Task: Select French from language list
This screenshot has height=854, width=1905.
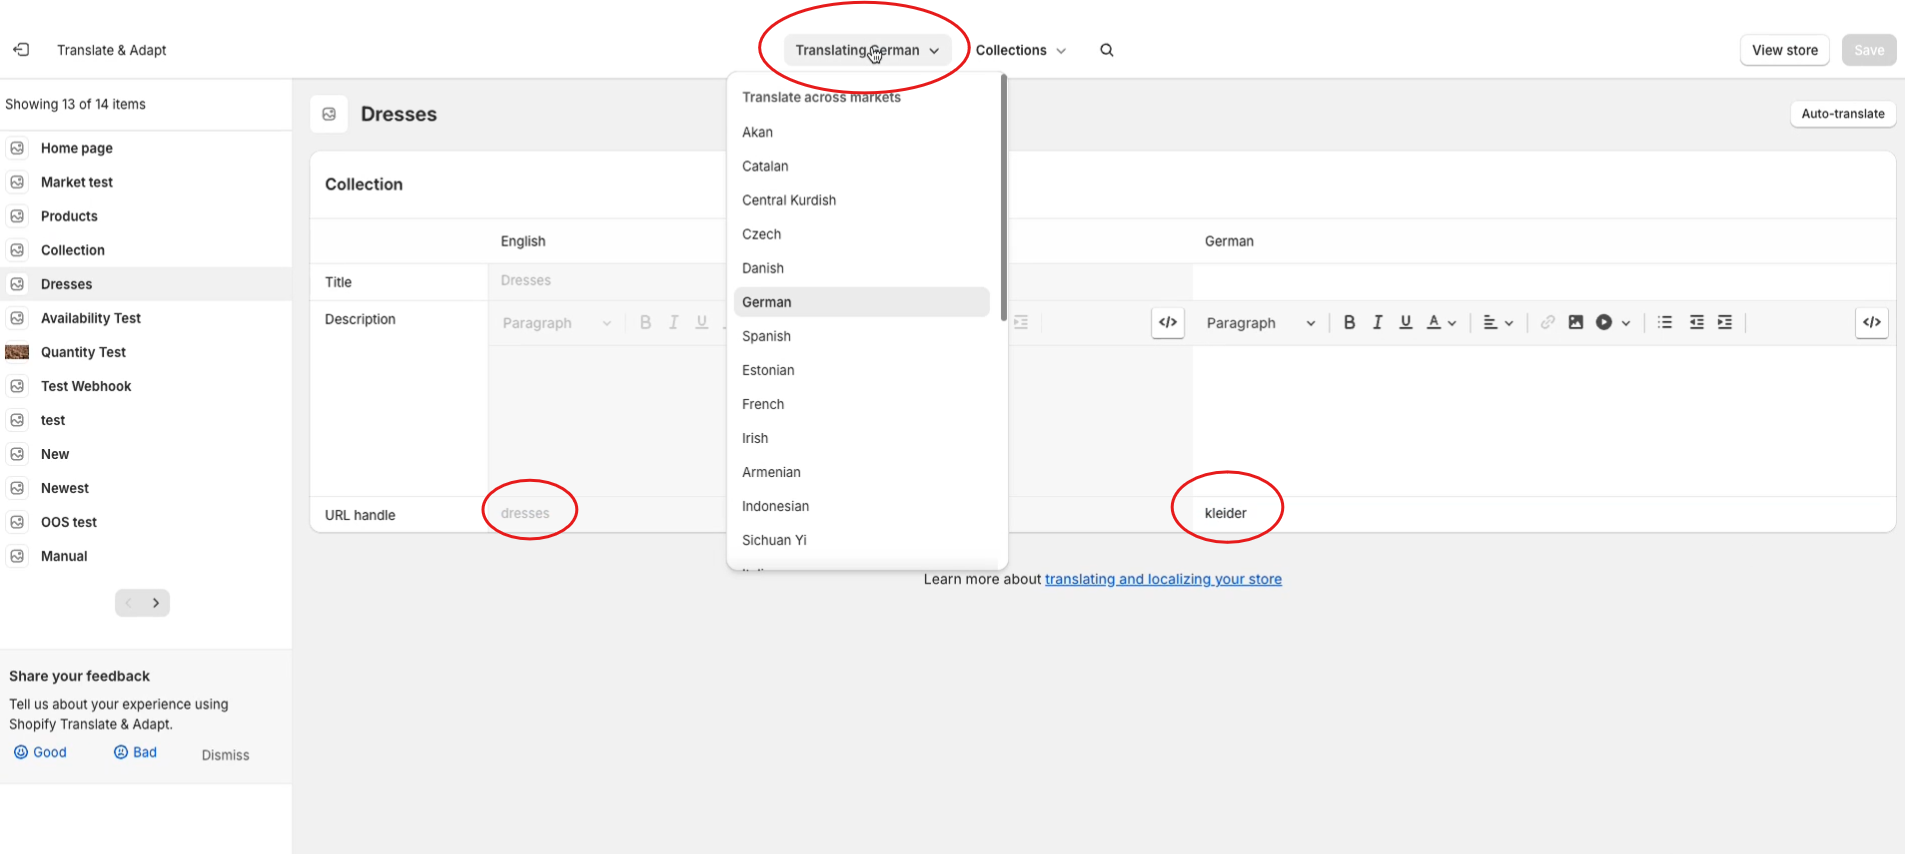Action: pyautogui.click(x=861, y=404)
